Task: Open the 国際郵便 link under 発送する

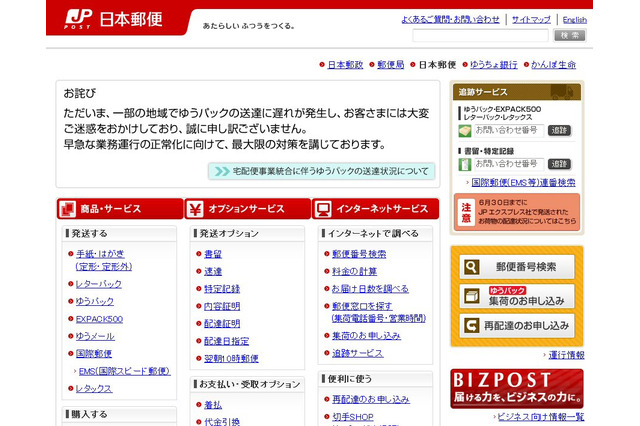Action: pos(93,354)
